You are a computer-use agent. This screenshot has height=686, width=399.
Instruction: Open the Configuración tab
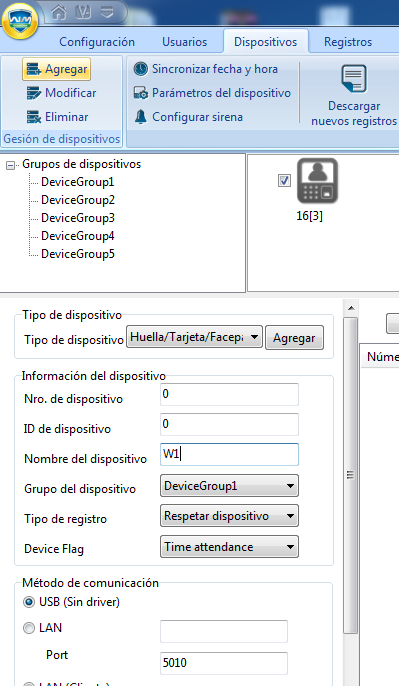97,42
